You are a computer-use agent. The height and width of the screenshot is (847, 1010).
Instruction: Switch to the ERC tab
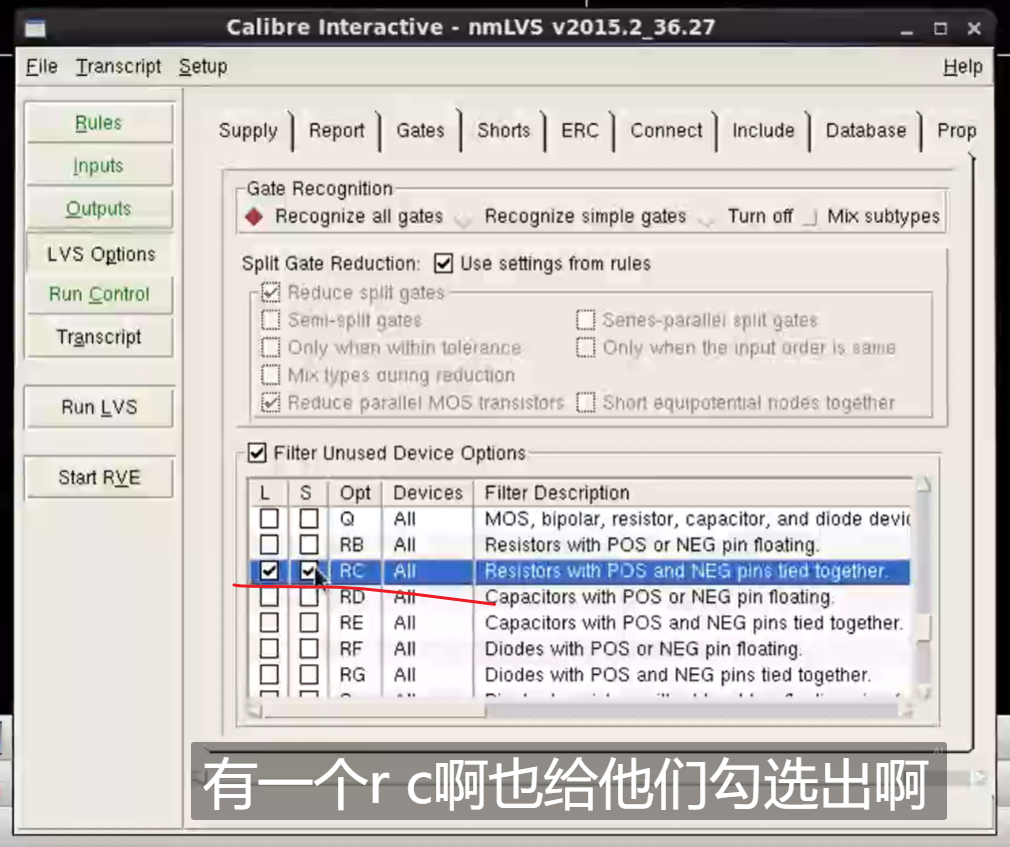tap(580, 131)
